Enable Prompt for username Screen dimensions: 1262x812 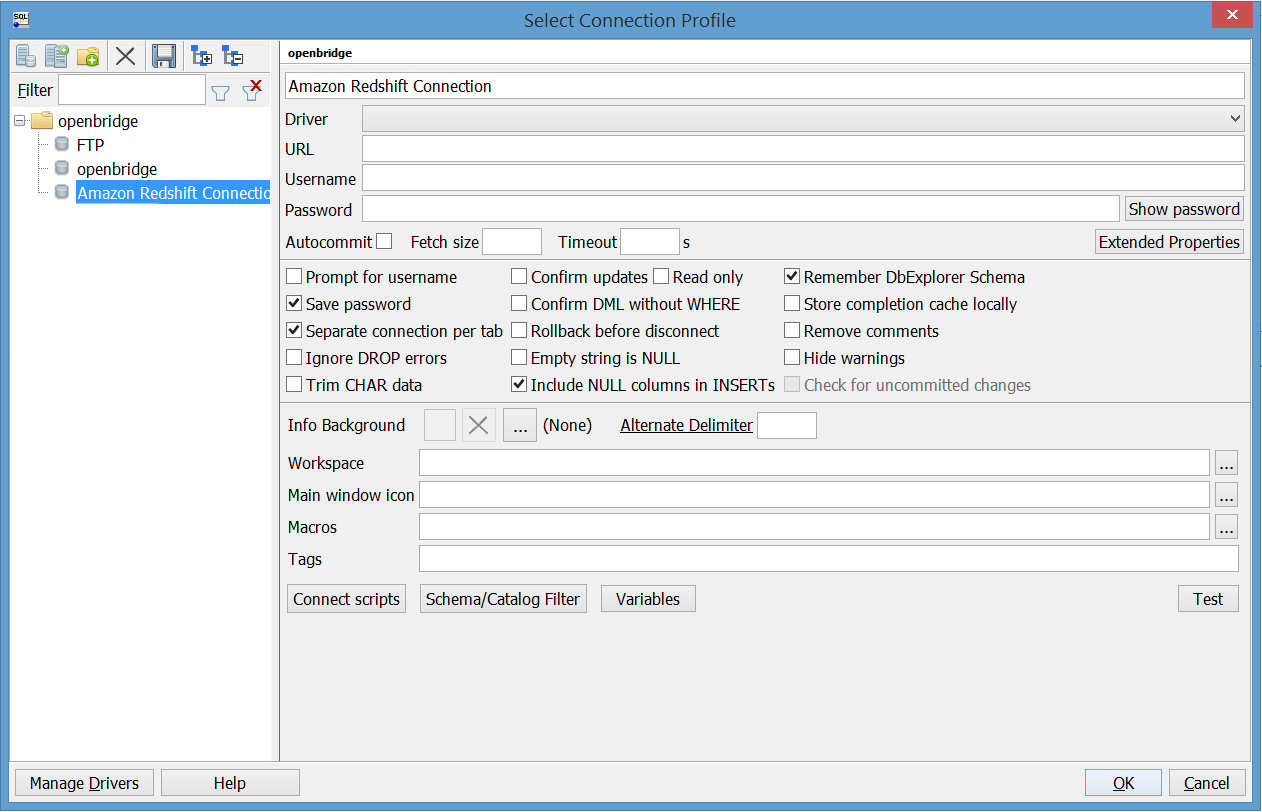click(x=294, y=277)
